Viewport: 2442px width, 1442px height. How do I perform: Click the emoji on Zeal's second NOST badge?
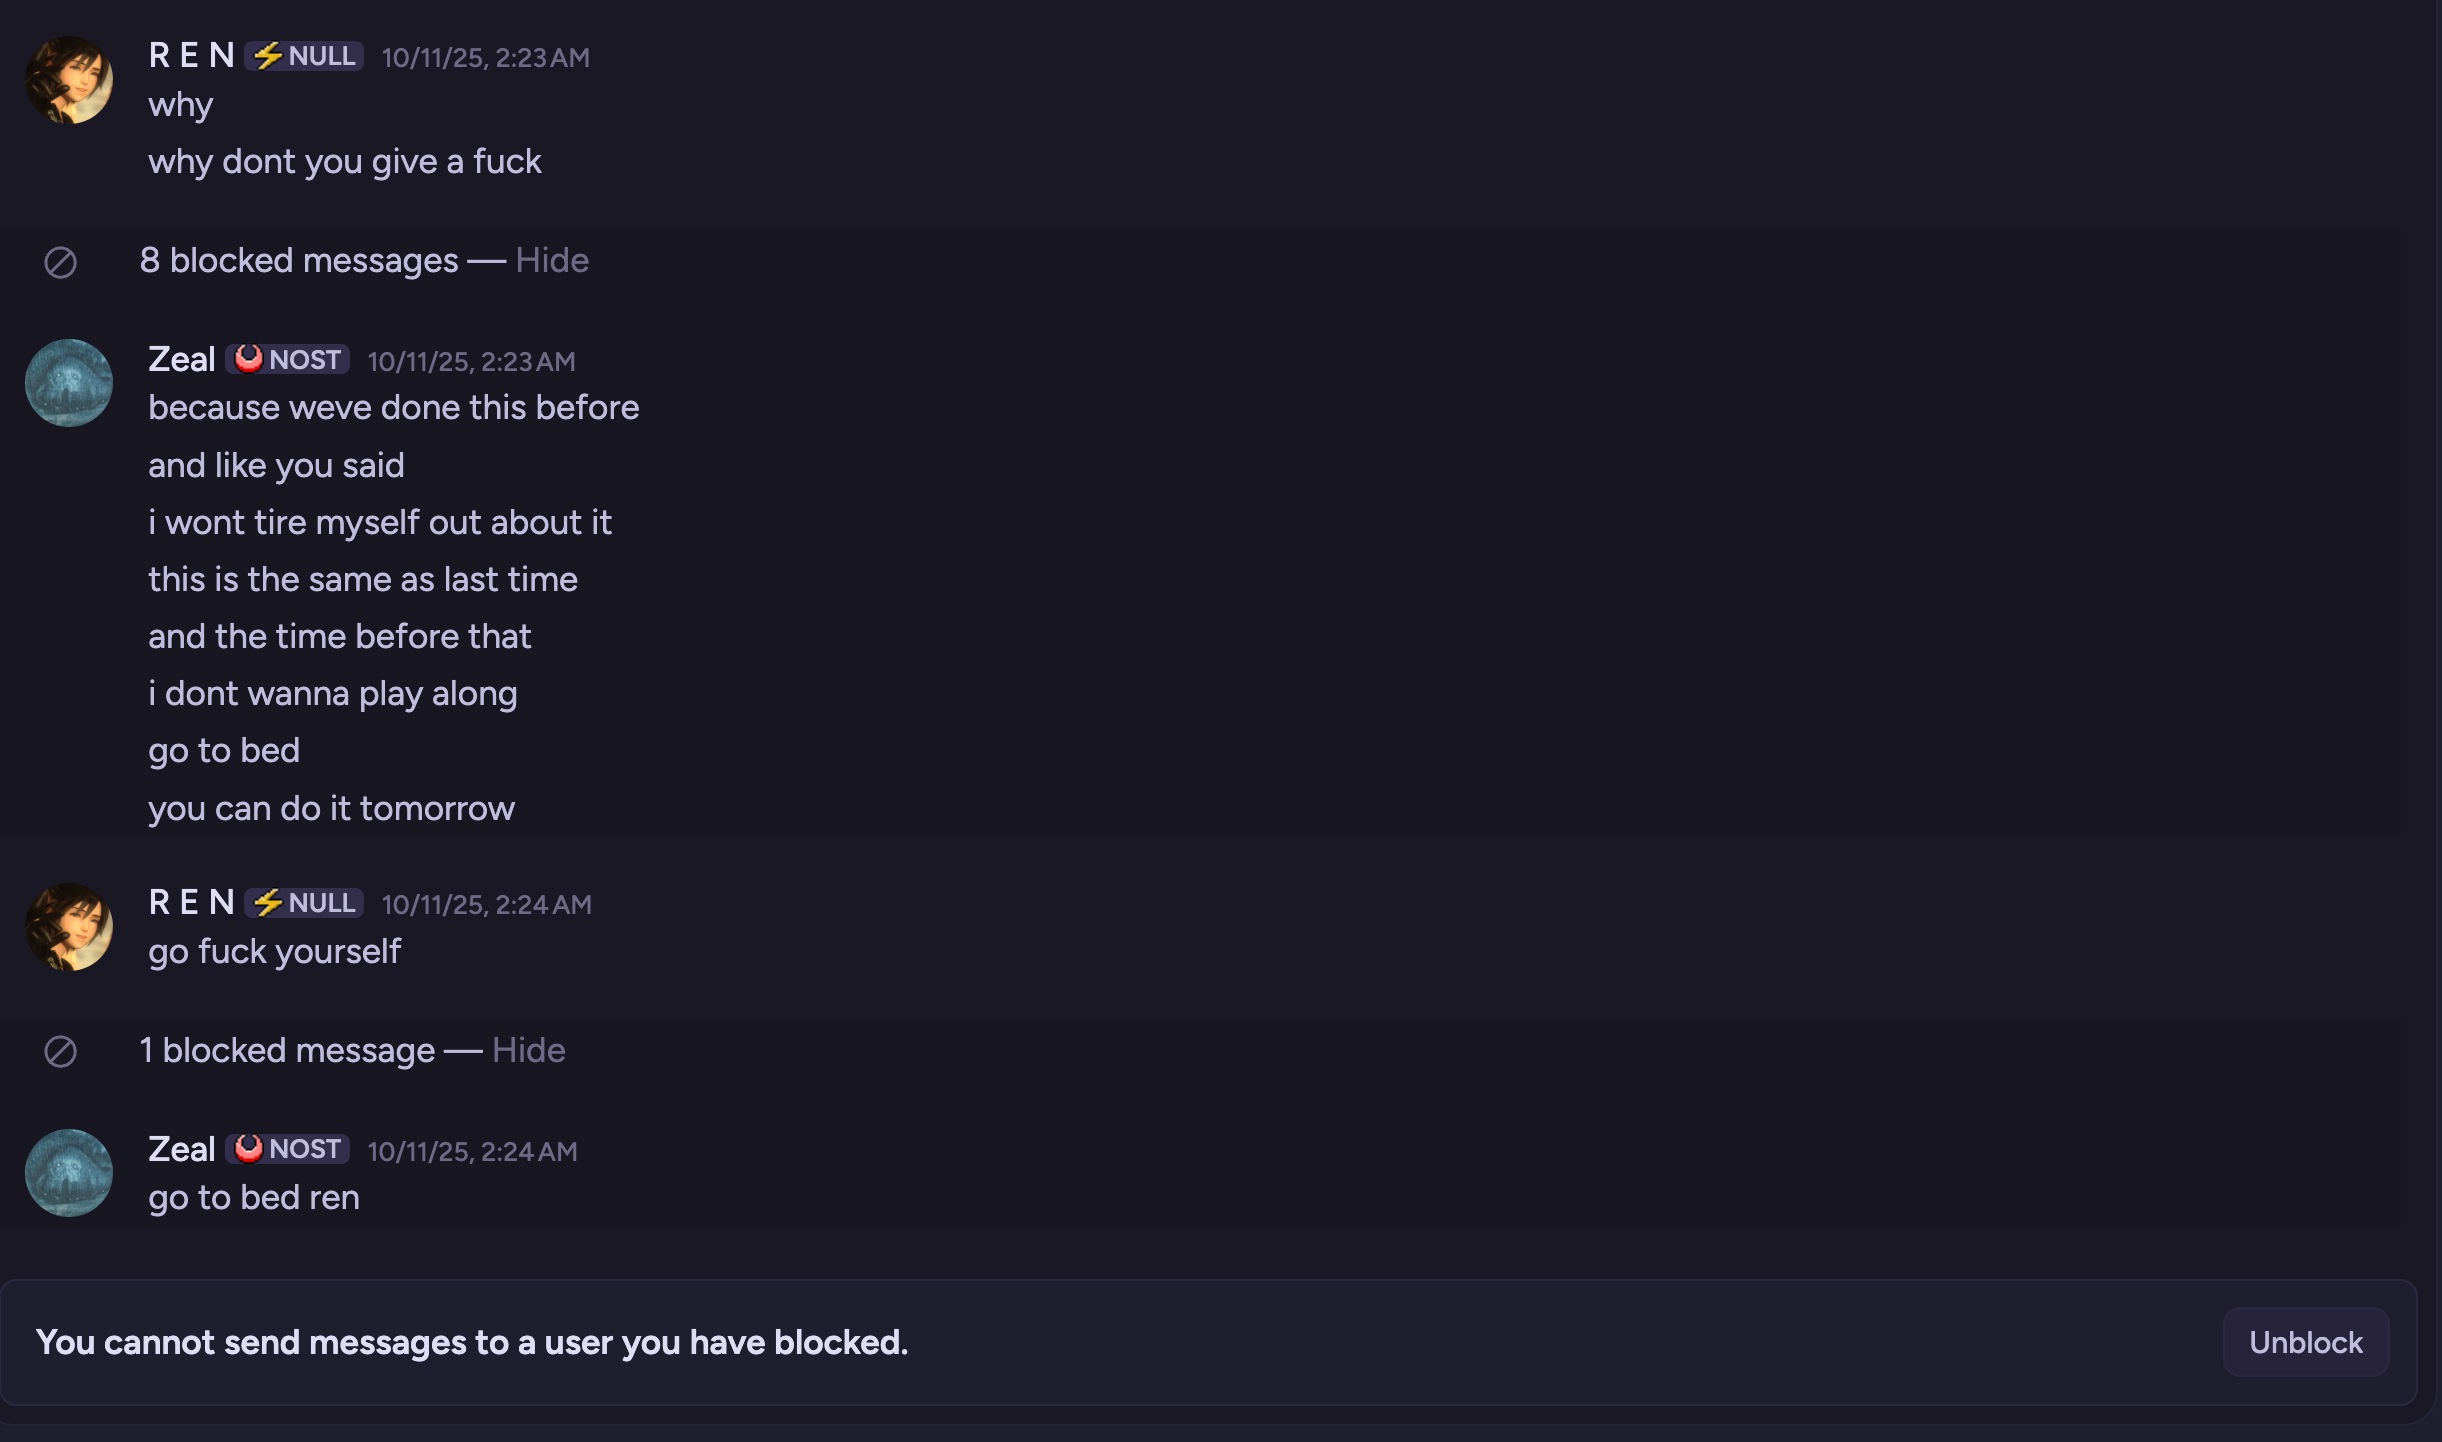[x=249, y=1148]
